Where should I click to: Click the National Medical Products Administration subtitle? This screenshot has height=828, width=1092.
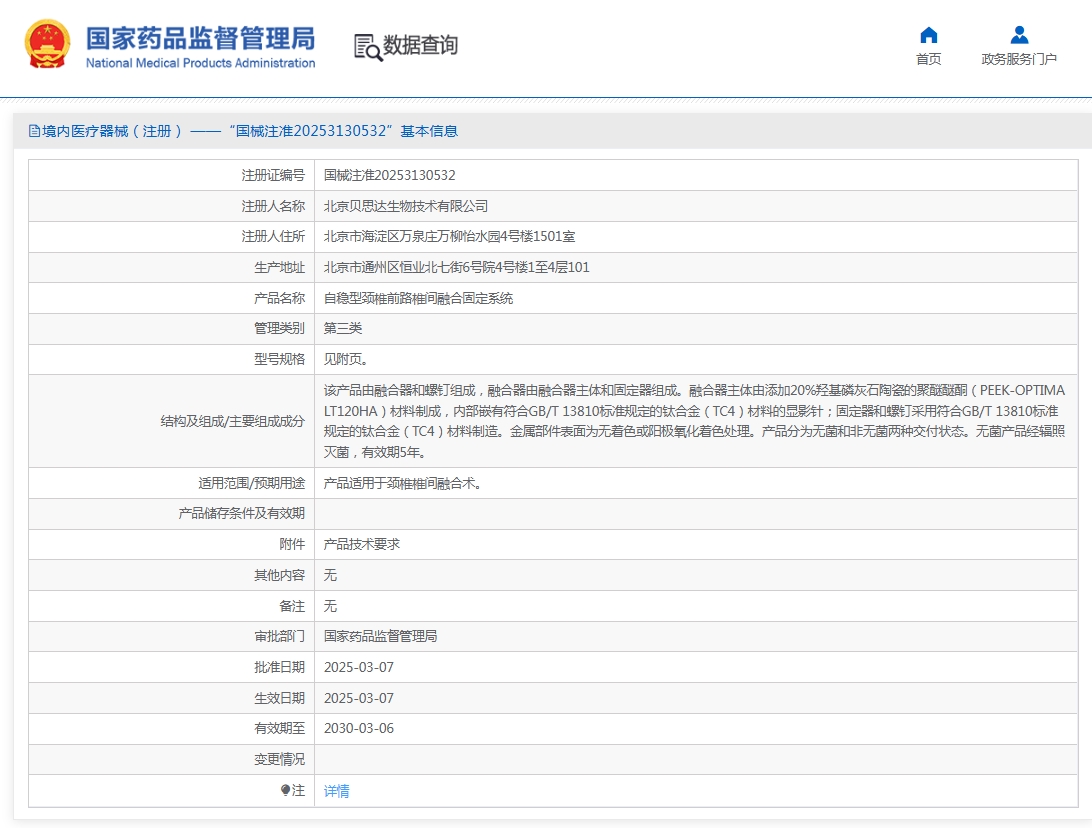click(x=201, y=63)
